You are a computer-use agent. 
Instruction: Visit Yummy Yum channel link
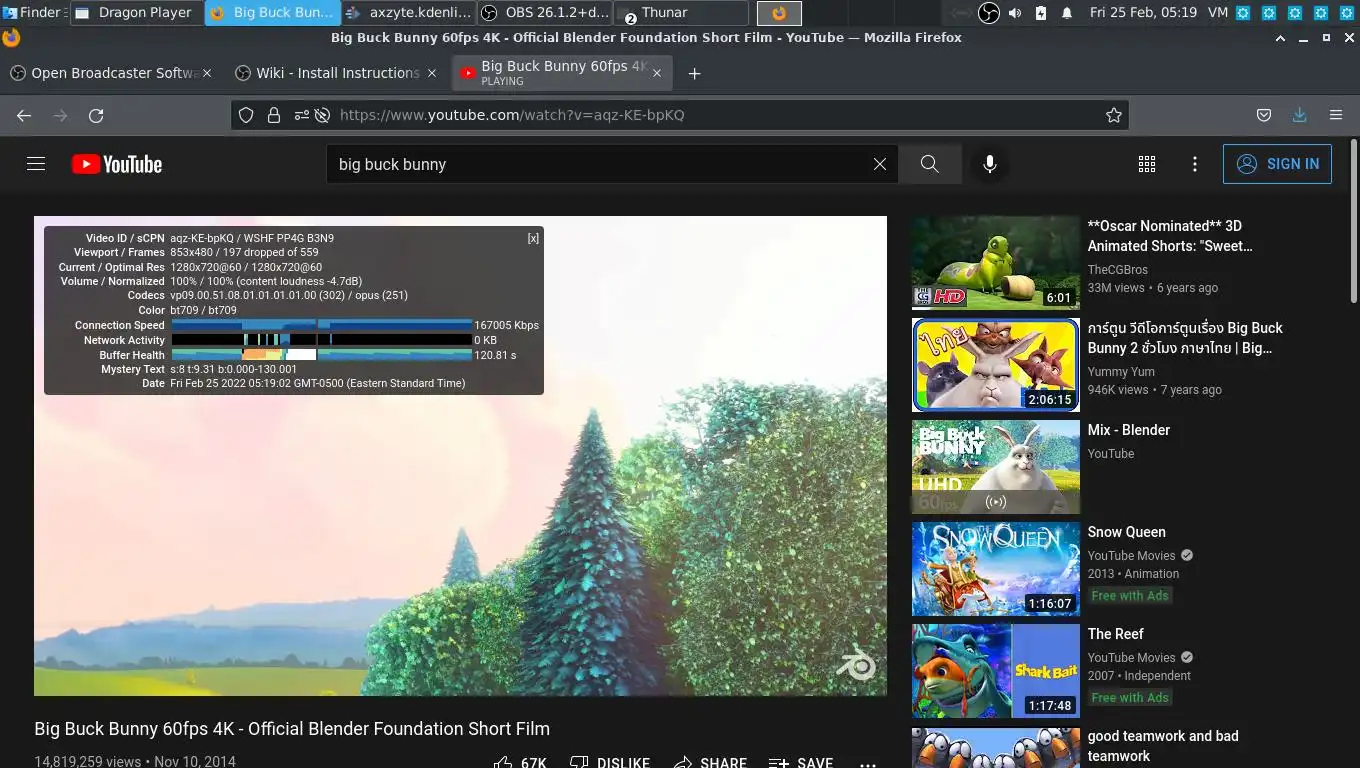pos(1121,372)
